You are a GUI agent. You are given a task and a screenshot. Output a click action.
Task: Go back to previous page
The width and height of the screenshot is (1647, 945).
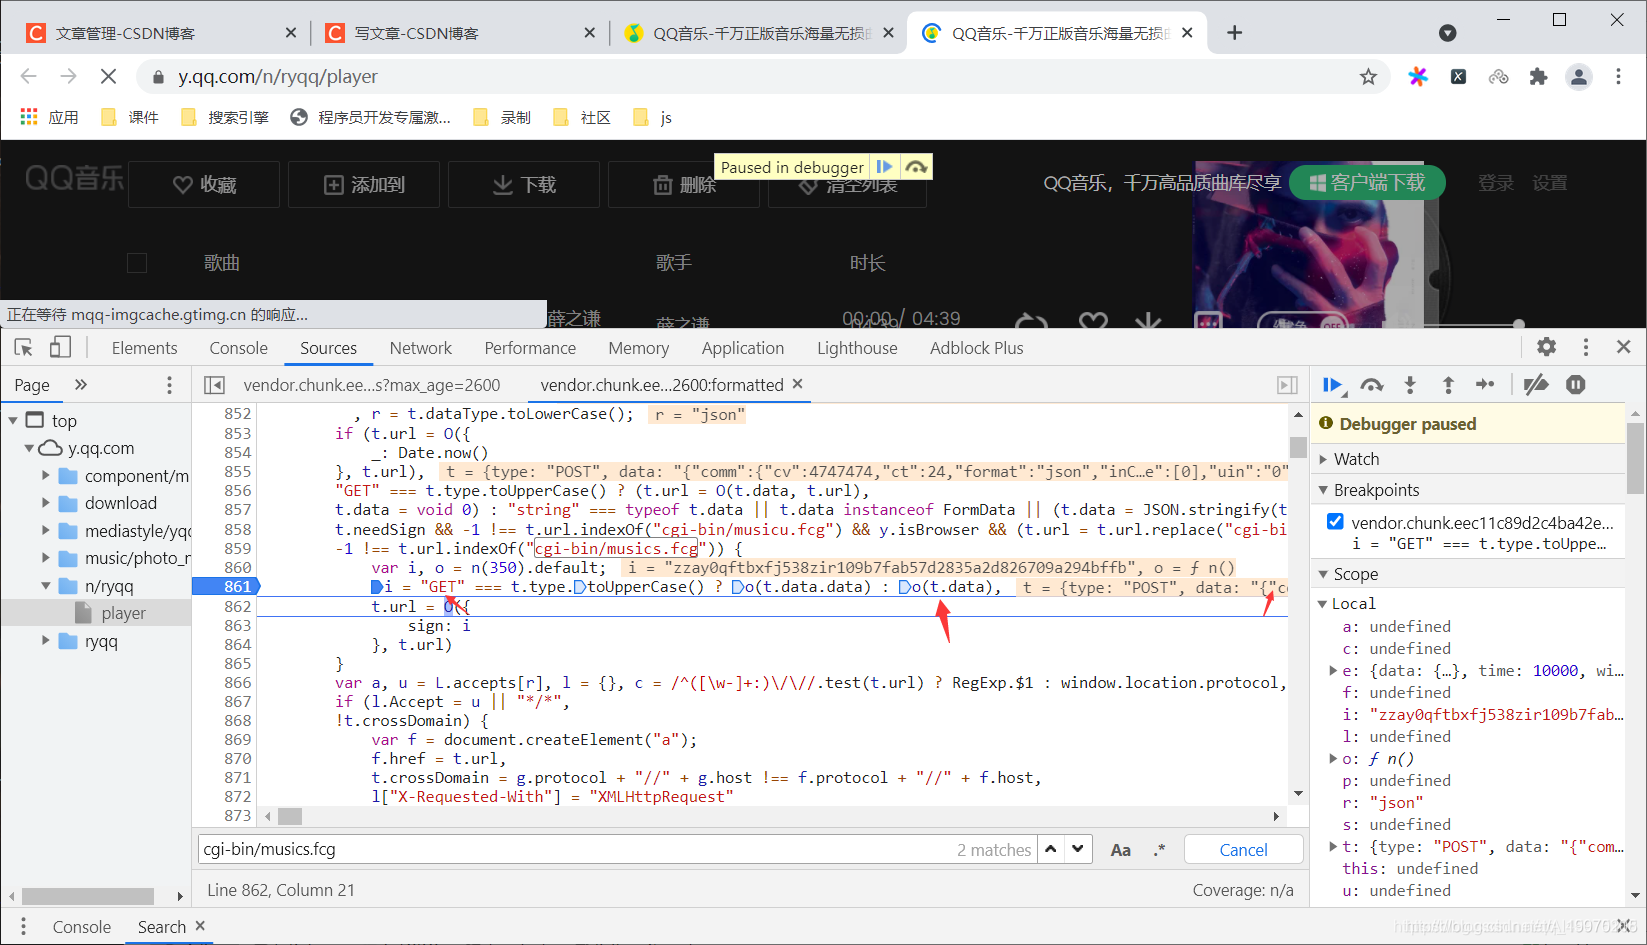(x=28, y=77)
